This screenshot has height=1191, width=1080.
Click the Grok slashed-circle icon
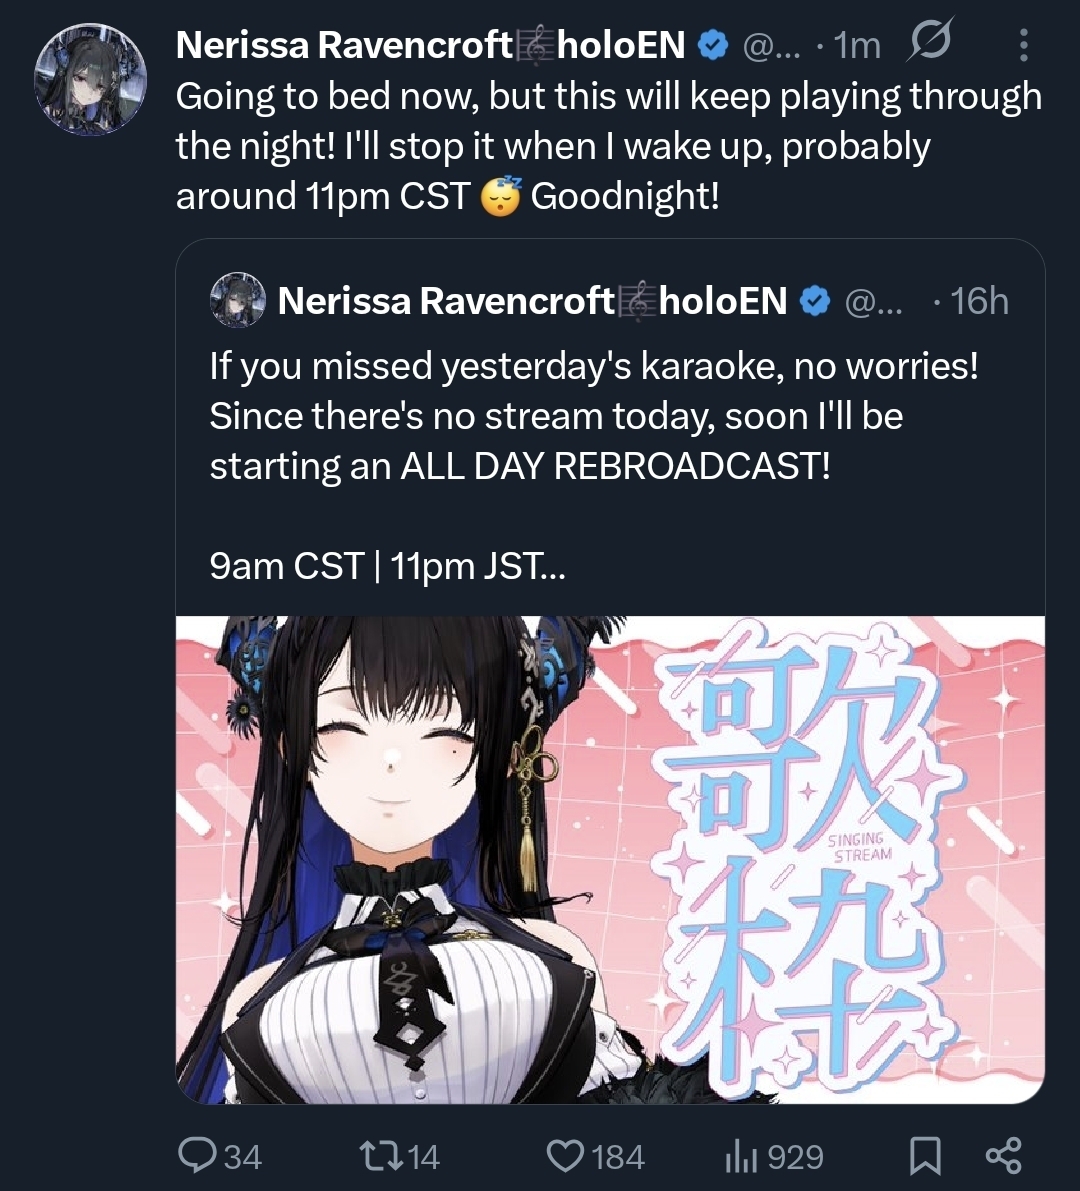tap(929, 40)
